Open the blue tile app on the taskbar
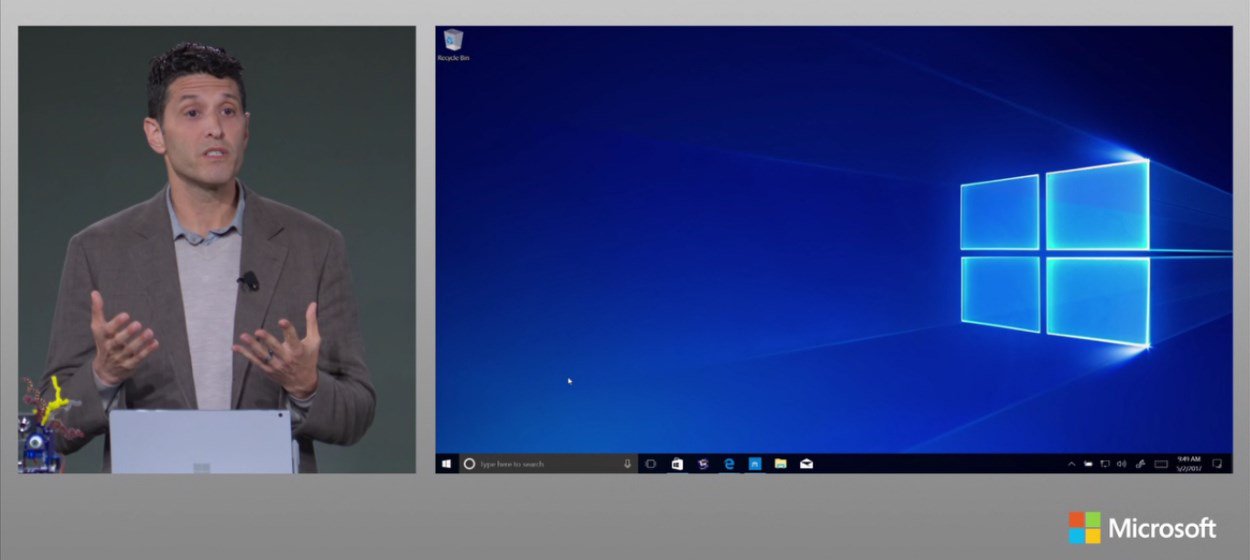 (x=755, y=464)
